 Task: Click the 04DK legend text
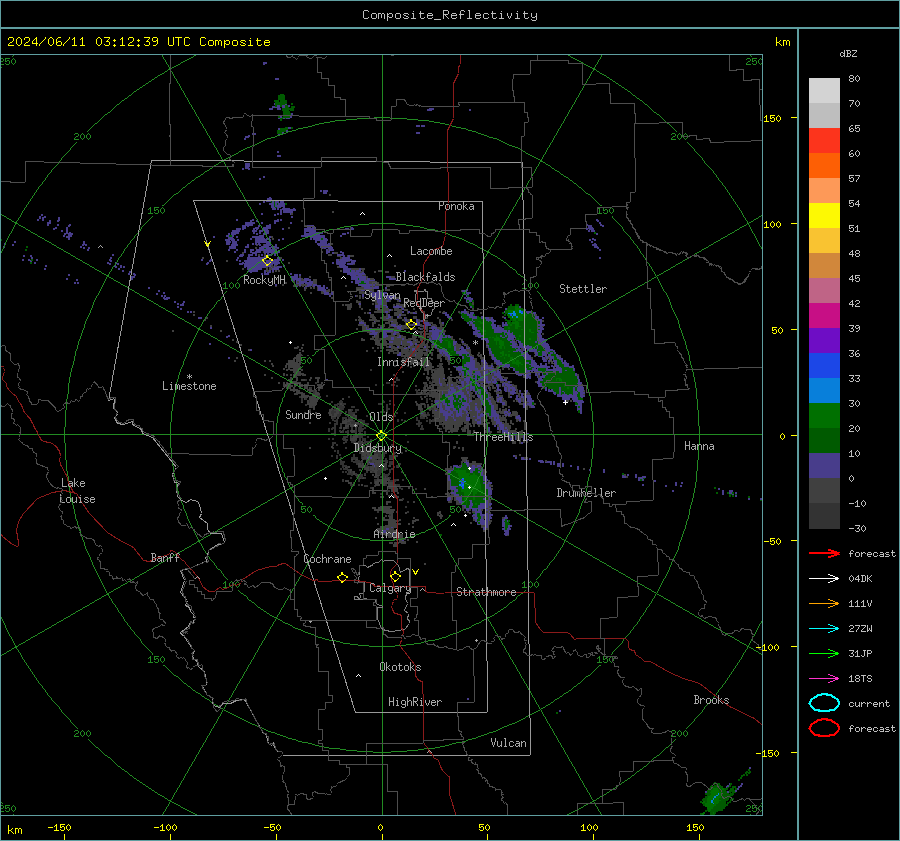[860, 579]
